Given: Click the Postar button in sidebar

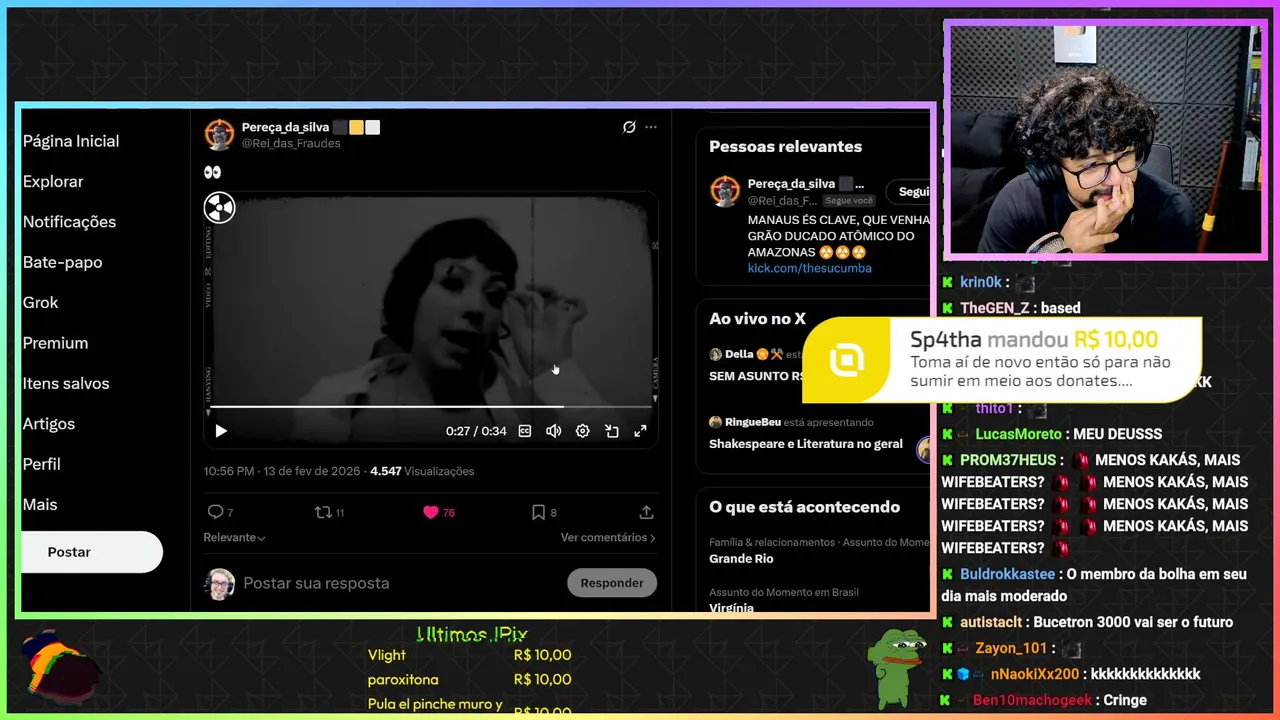Looking at the screenshot, I should coord(91,552).
